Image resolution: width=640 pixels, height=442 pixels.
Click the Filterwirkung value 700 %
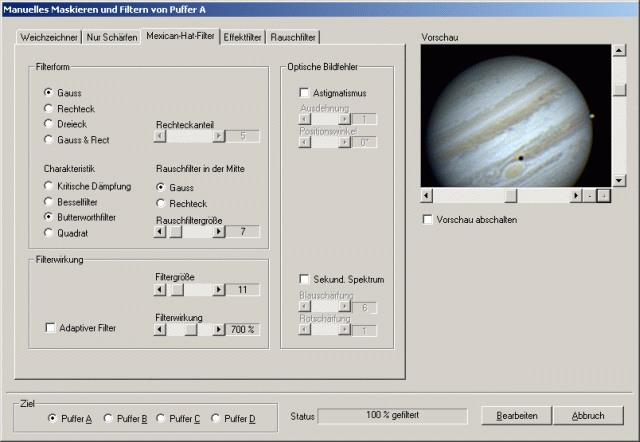point(243,329)
